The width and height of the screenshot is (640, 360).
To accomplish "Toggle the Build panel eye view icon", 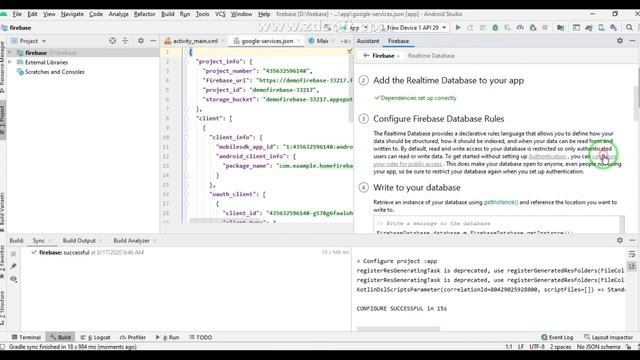I will pos(13,279).
